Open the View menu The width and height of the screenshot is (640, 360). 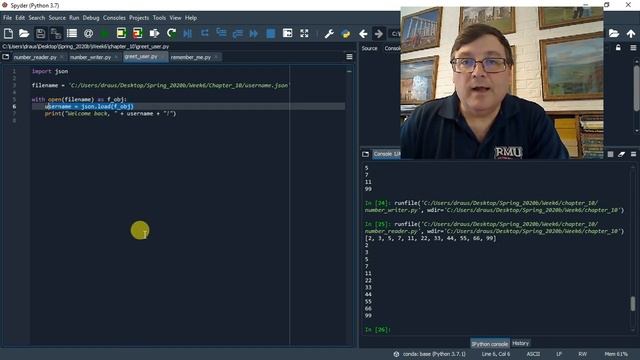(176, 18)
